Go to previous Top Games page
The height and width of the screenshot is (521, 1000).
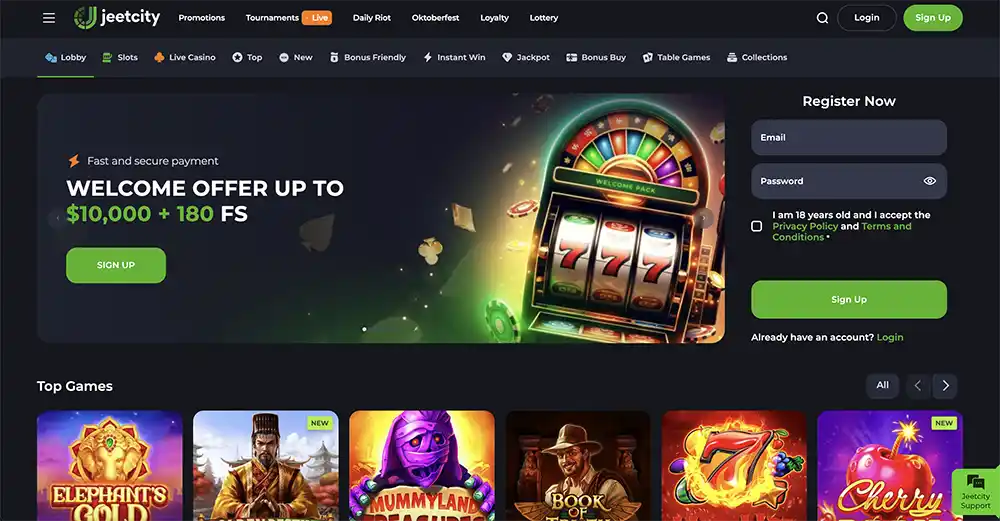[918, 385]
